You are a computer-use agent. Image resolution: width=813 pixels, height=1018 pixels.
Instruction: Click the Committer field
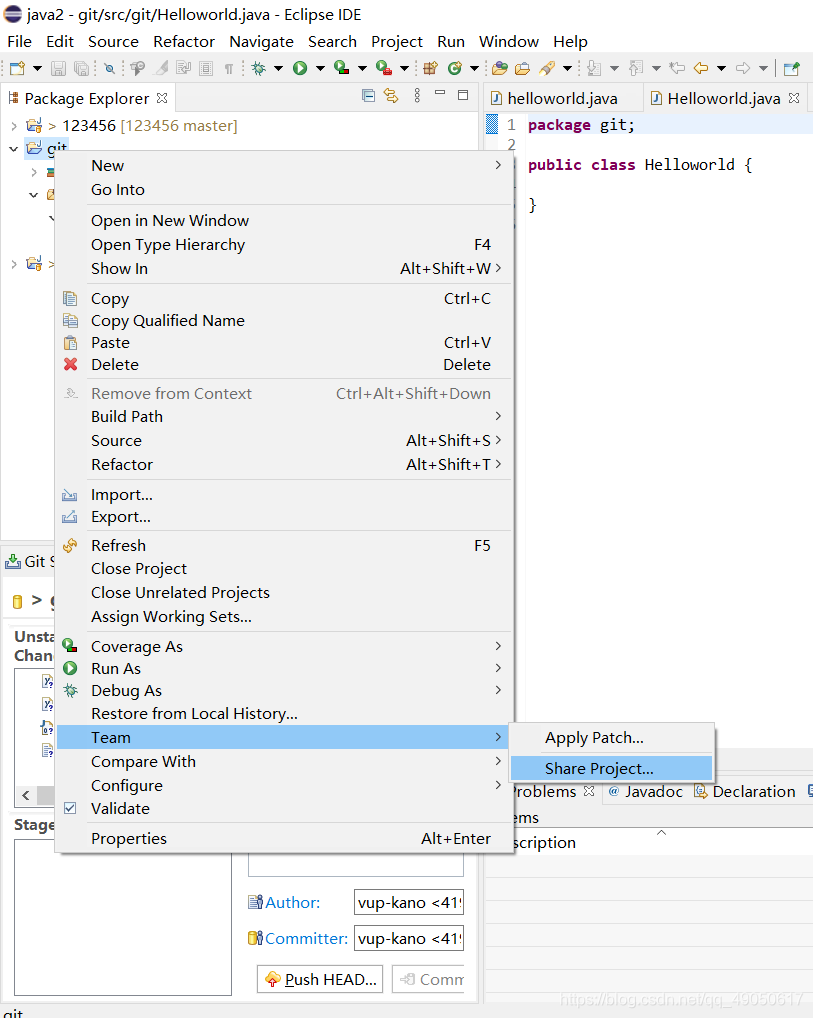pyautogui.click(x=409, y=938)
